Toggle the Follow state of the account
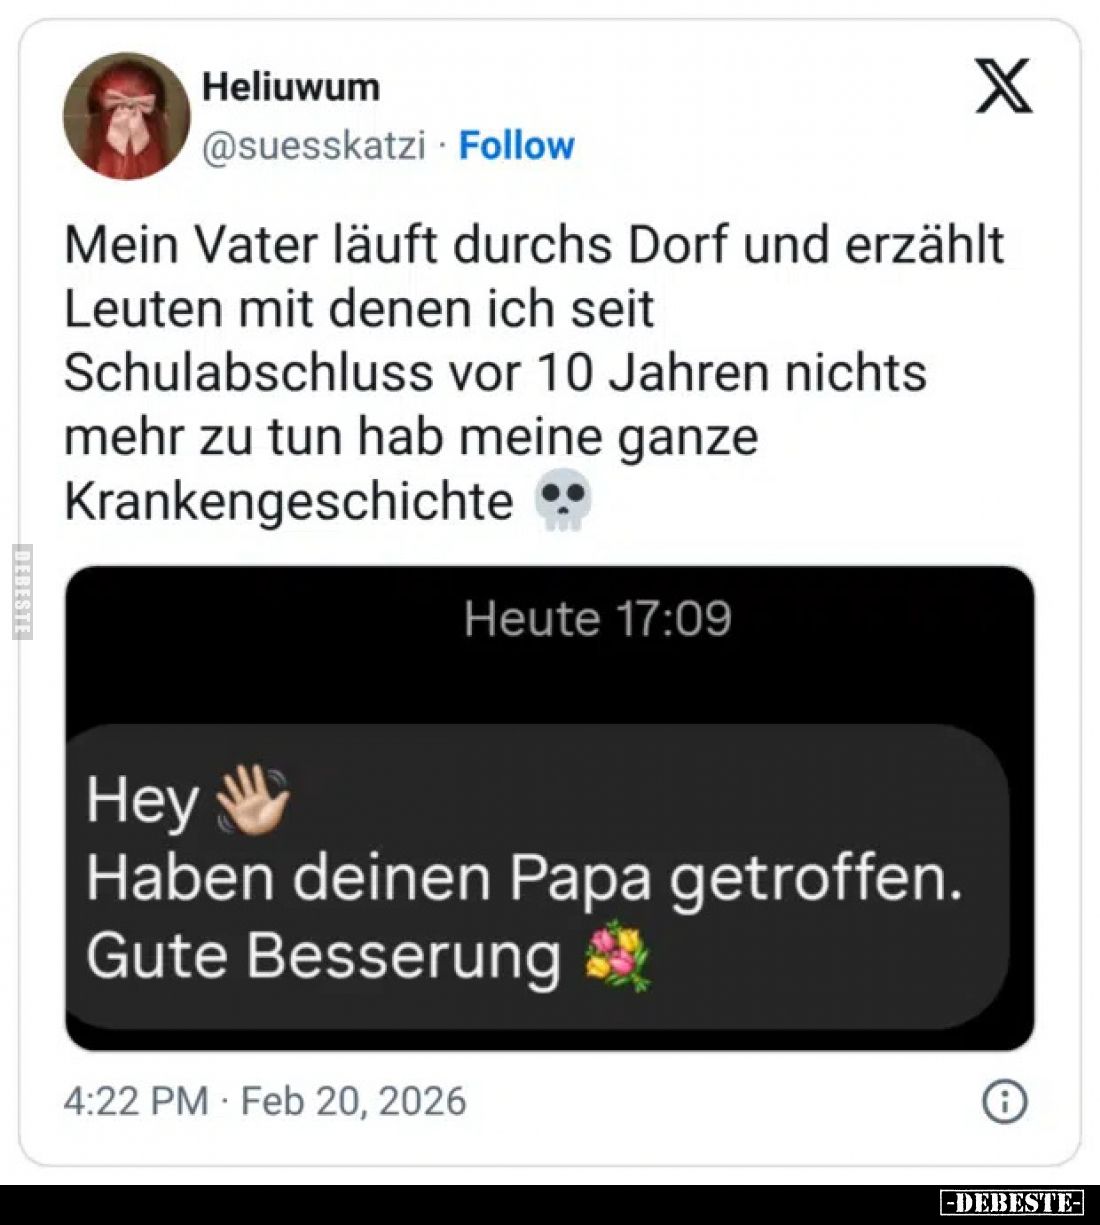 click(516, 144)
